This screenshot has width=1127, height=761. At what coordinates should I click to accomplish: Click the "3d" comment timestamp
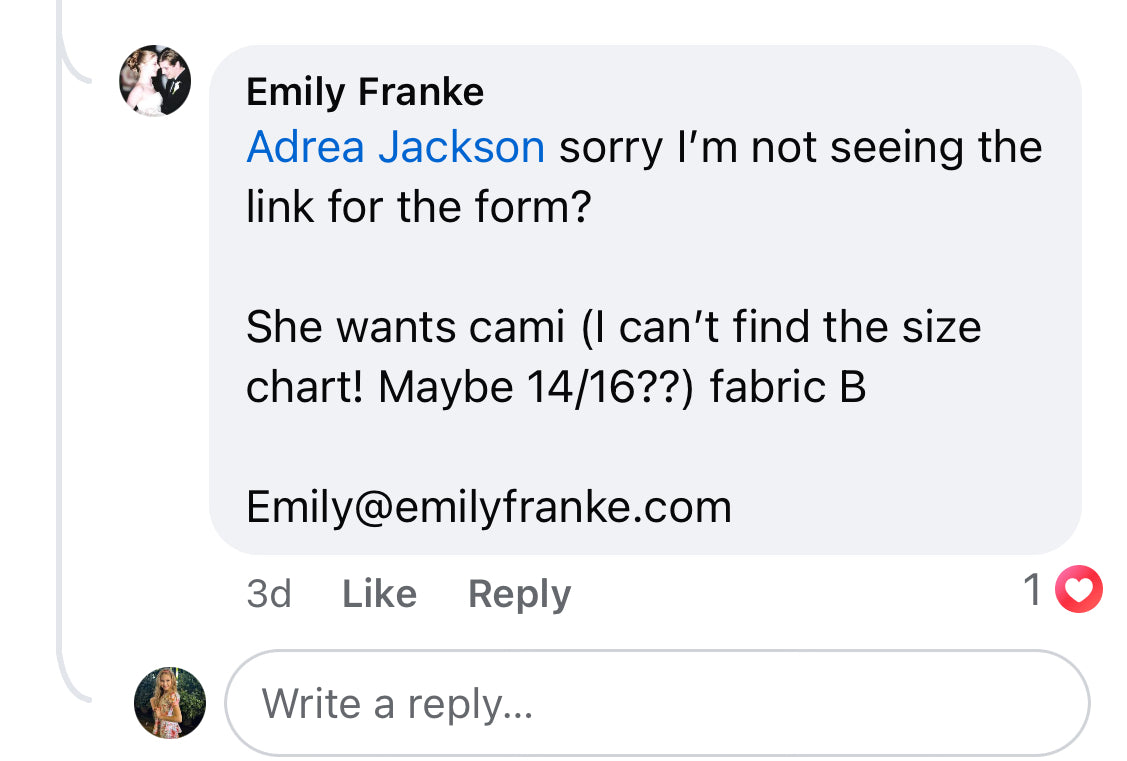click(x=268, y=594)
